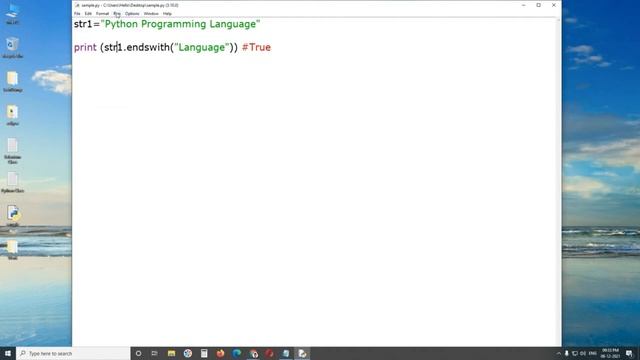Click the Recycle Bin desktop icon
Screen dimensions: 640x360
12,47
